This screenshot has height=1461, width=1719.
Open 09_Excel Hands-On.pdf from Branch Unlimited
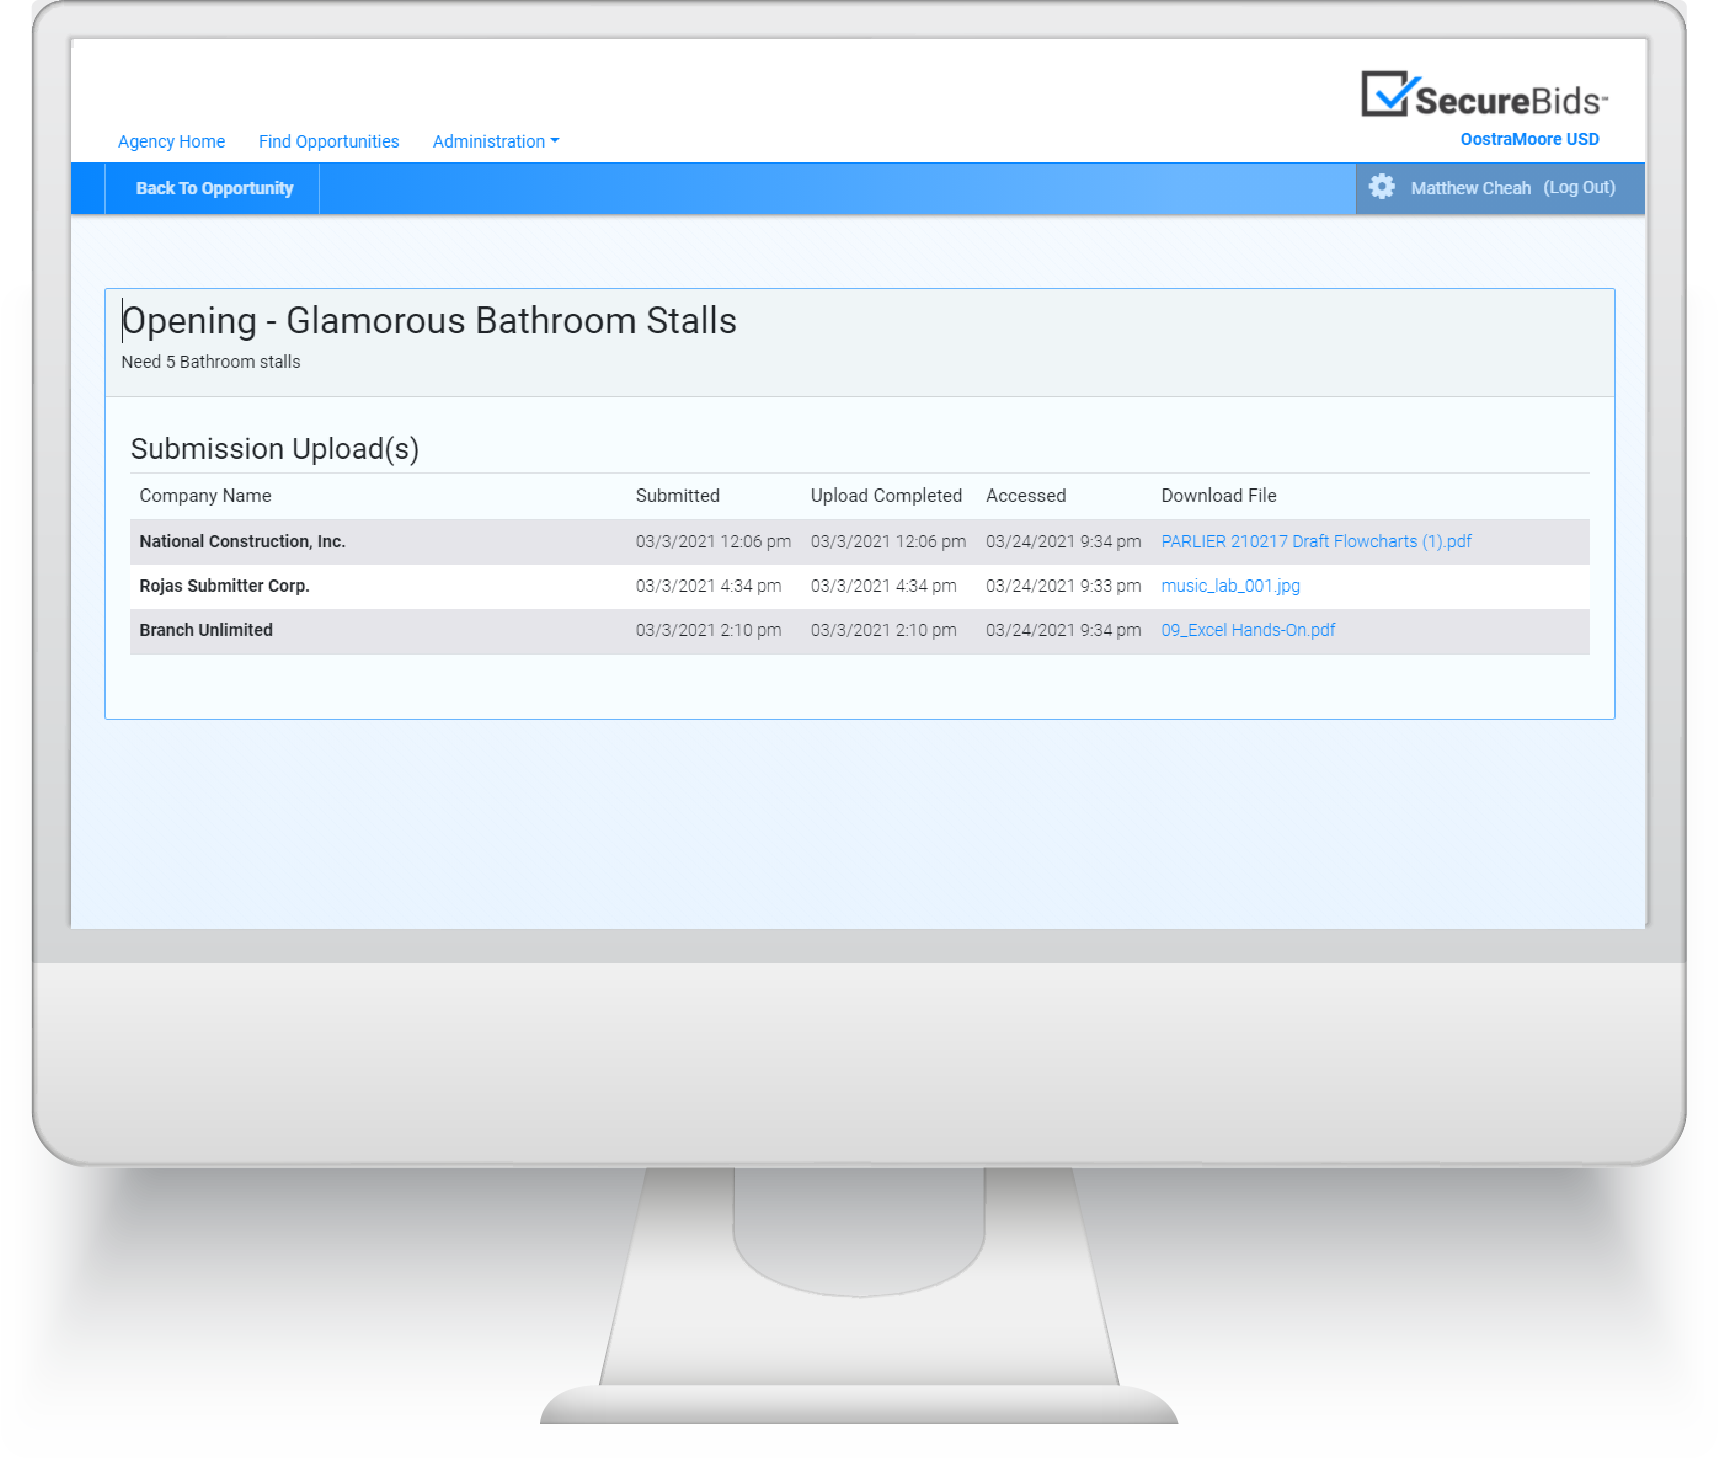click(x=1248, y=630)
